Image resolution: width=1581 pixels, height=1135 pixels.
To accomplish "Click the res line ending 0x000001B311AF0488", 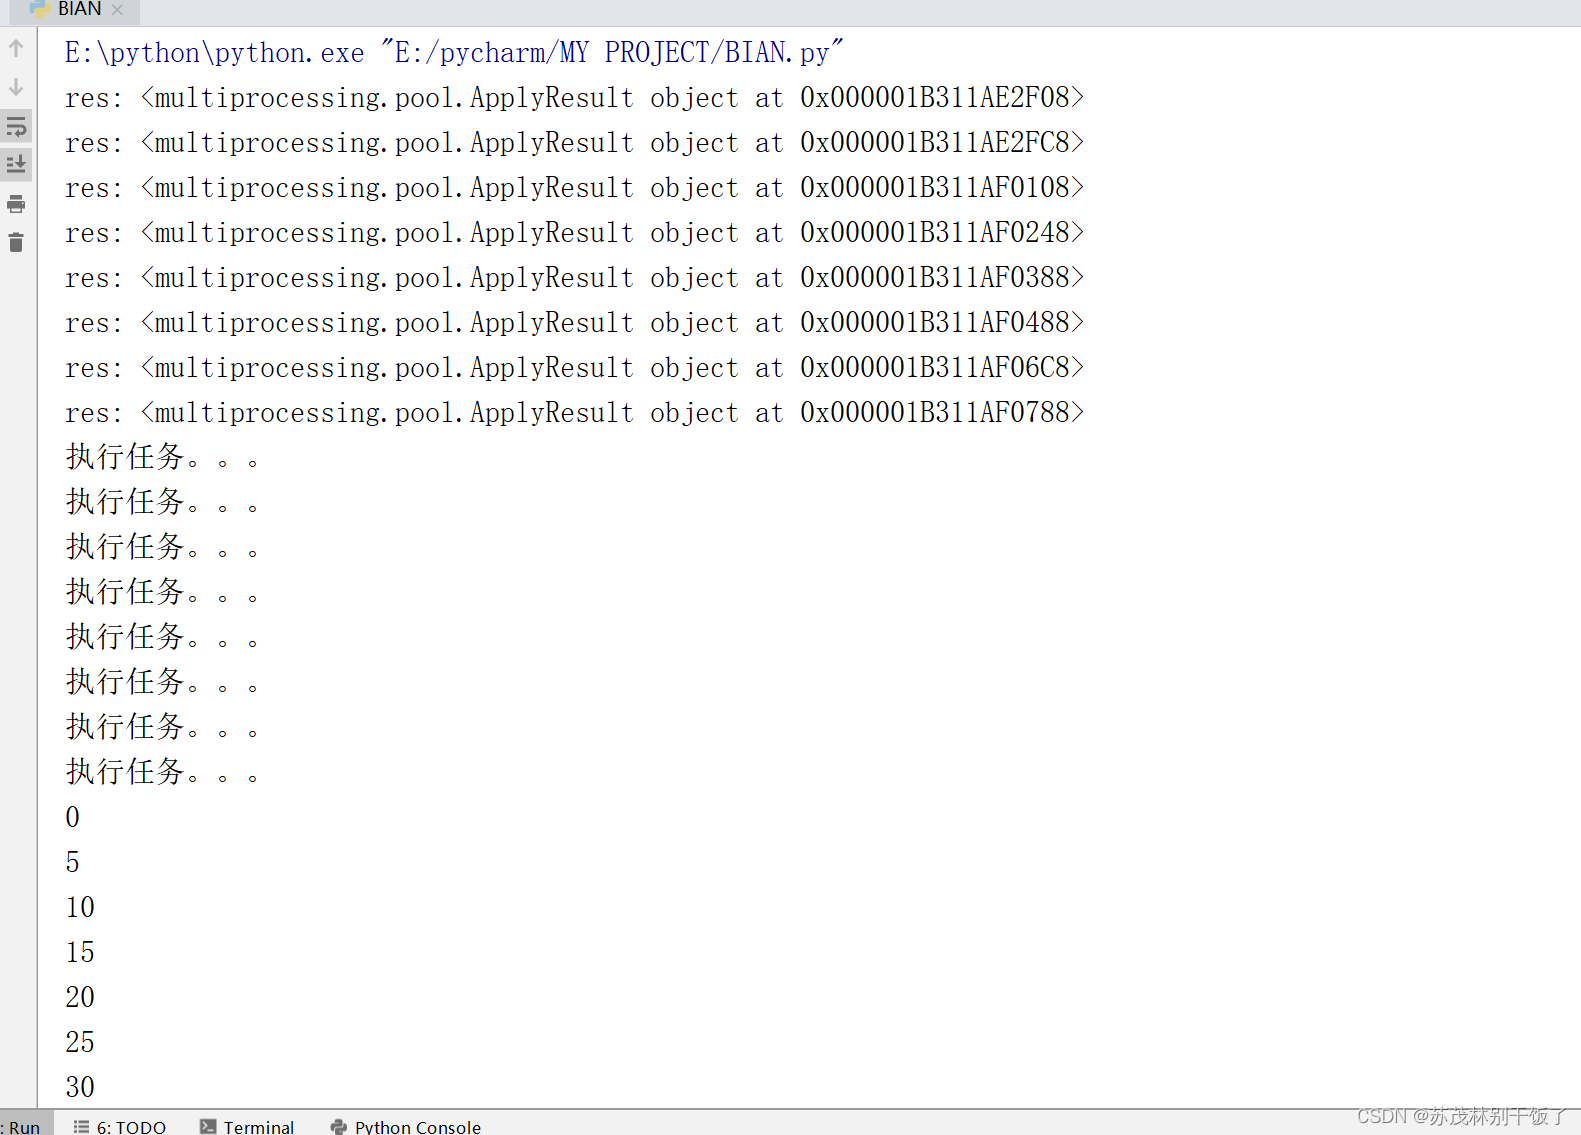I will pos(575,323).
